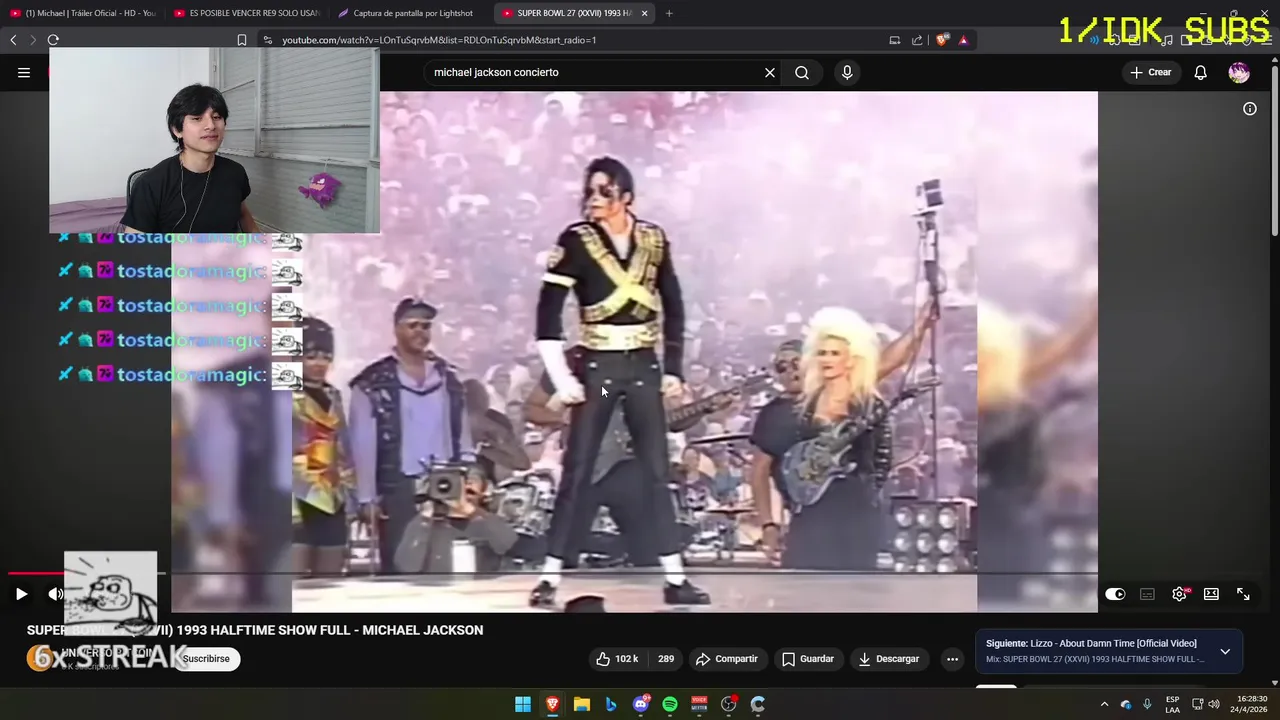Seek along the video progress bar
Image resolution: width=1280 pixels, height=720 pixels.
point(636,574)
